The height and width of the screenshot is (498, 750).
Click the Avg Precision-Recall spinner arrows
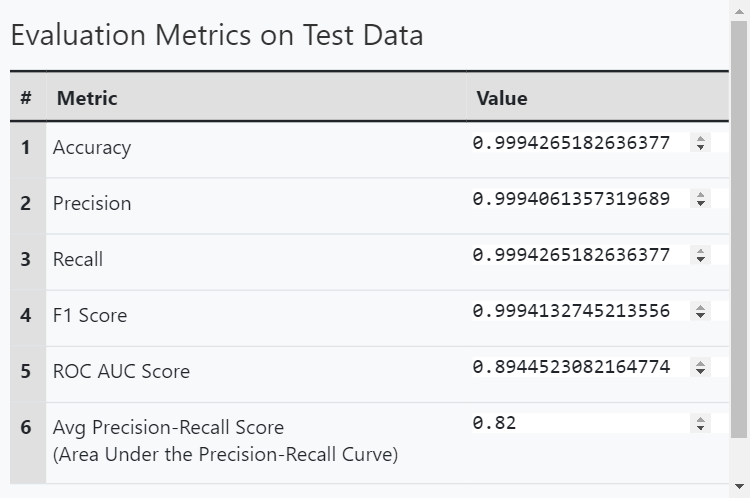coord(700,423)
